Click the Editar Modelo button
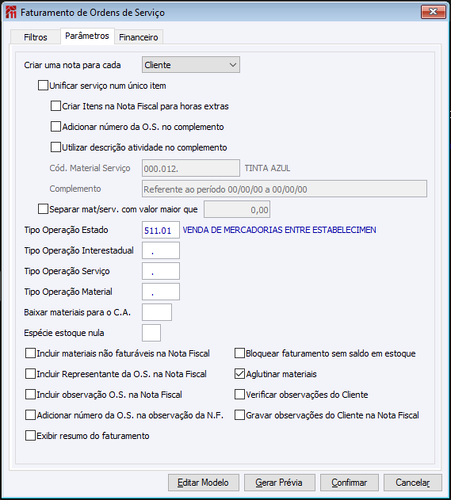451x500 pixels. click(x=203, y=483)
